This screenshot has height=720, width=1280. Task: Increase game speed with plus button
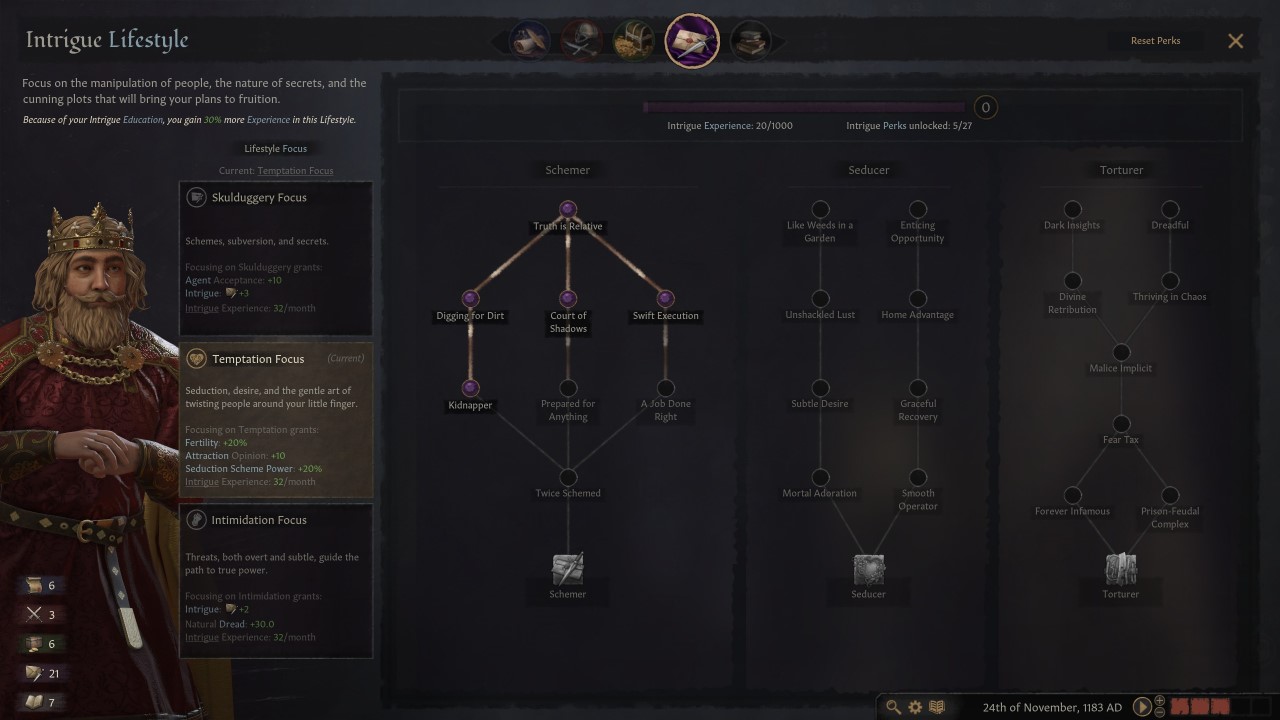point(1160,700)
